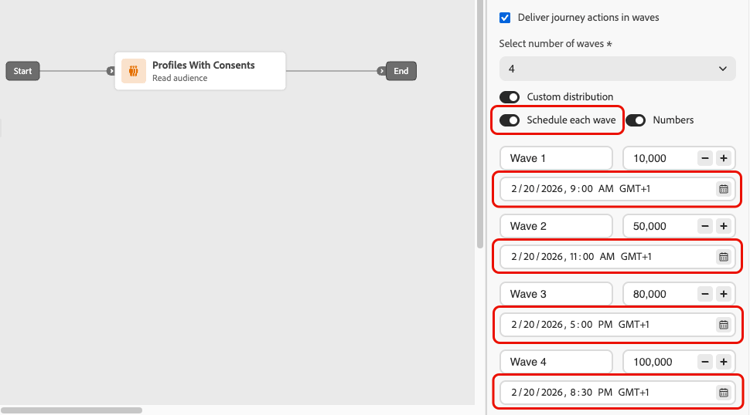Click the Wave 3 number field showing 80,000
Viewport: 750px width, 415px height.
tap(658, 294)
